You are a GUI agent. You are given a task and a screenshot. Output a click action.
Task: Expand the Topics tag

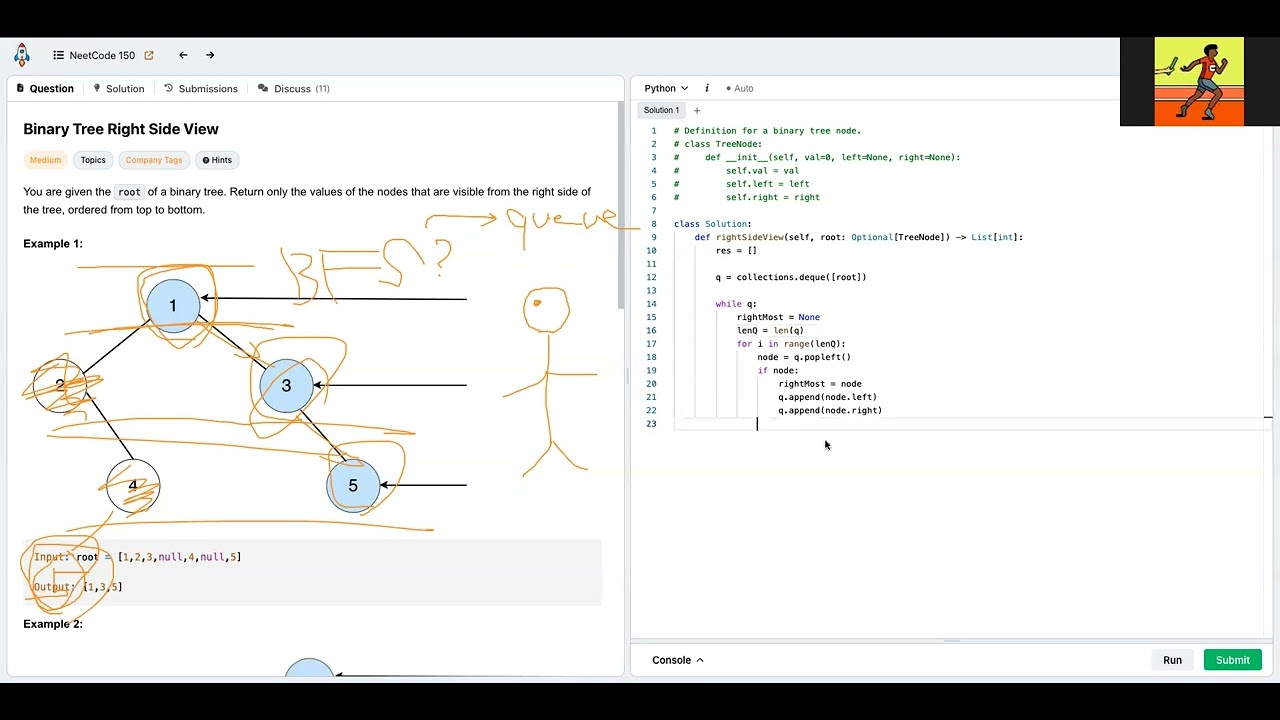click(93, 160)
